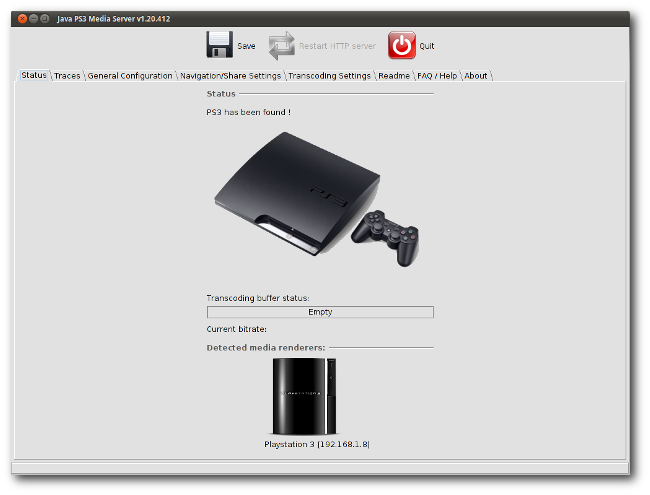
Task: Open the Traces tab
Action: [x=67, y=76]
